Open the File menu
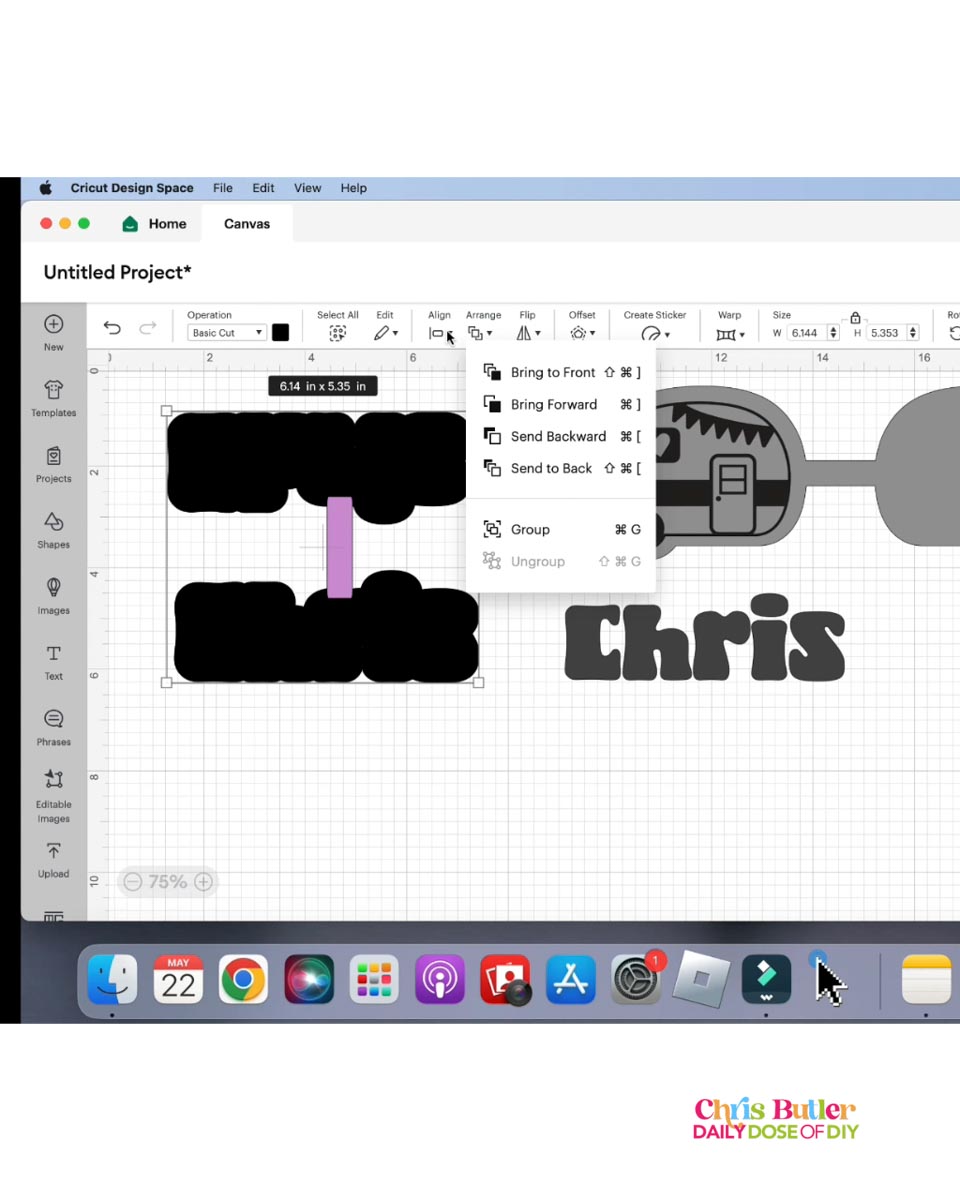Image resolution: width=960 pixels, height=1200 pixels. 223,188
